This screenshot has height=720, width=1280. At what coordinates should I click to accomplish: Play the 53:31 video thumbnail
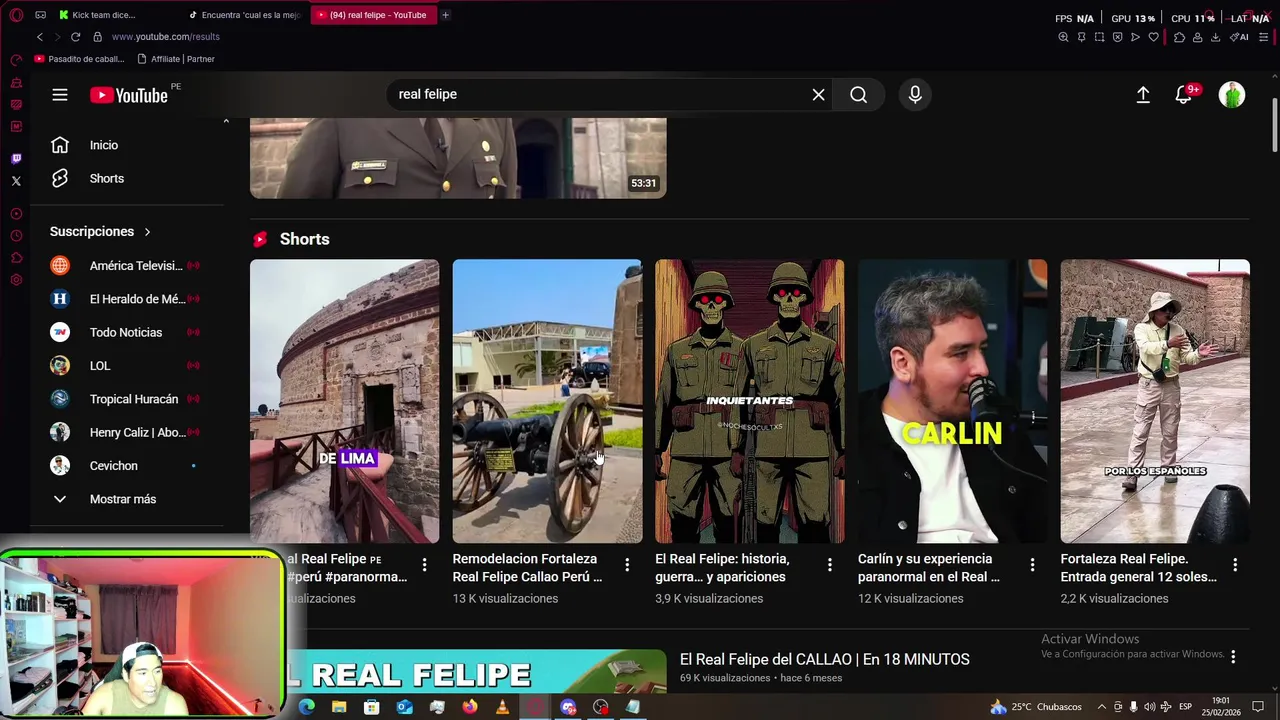pyautogui.click(x=458, y=158)
